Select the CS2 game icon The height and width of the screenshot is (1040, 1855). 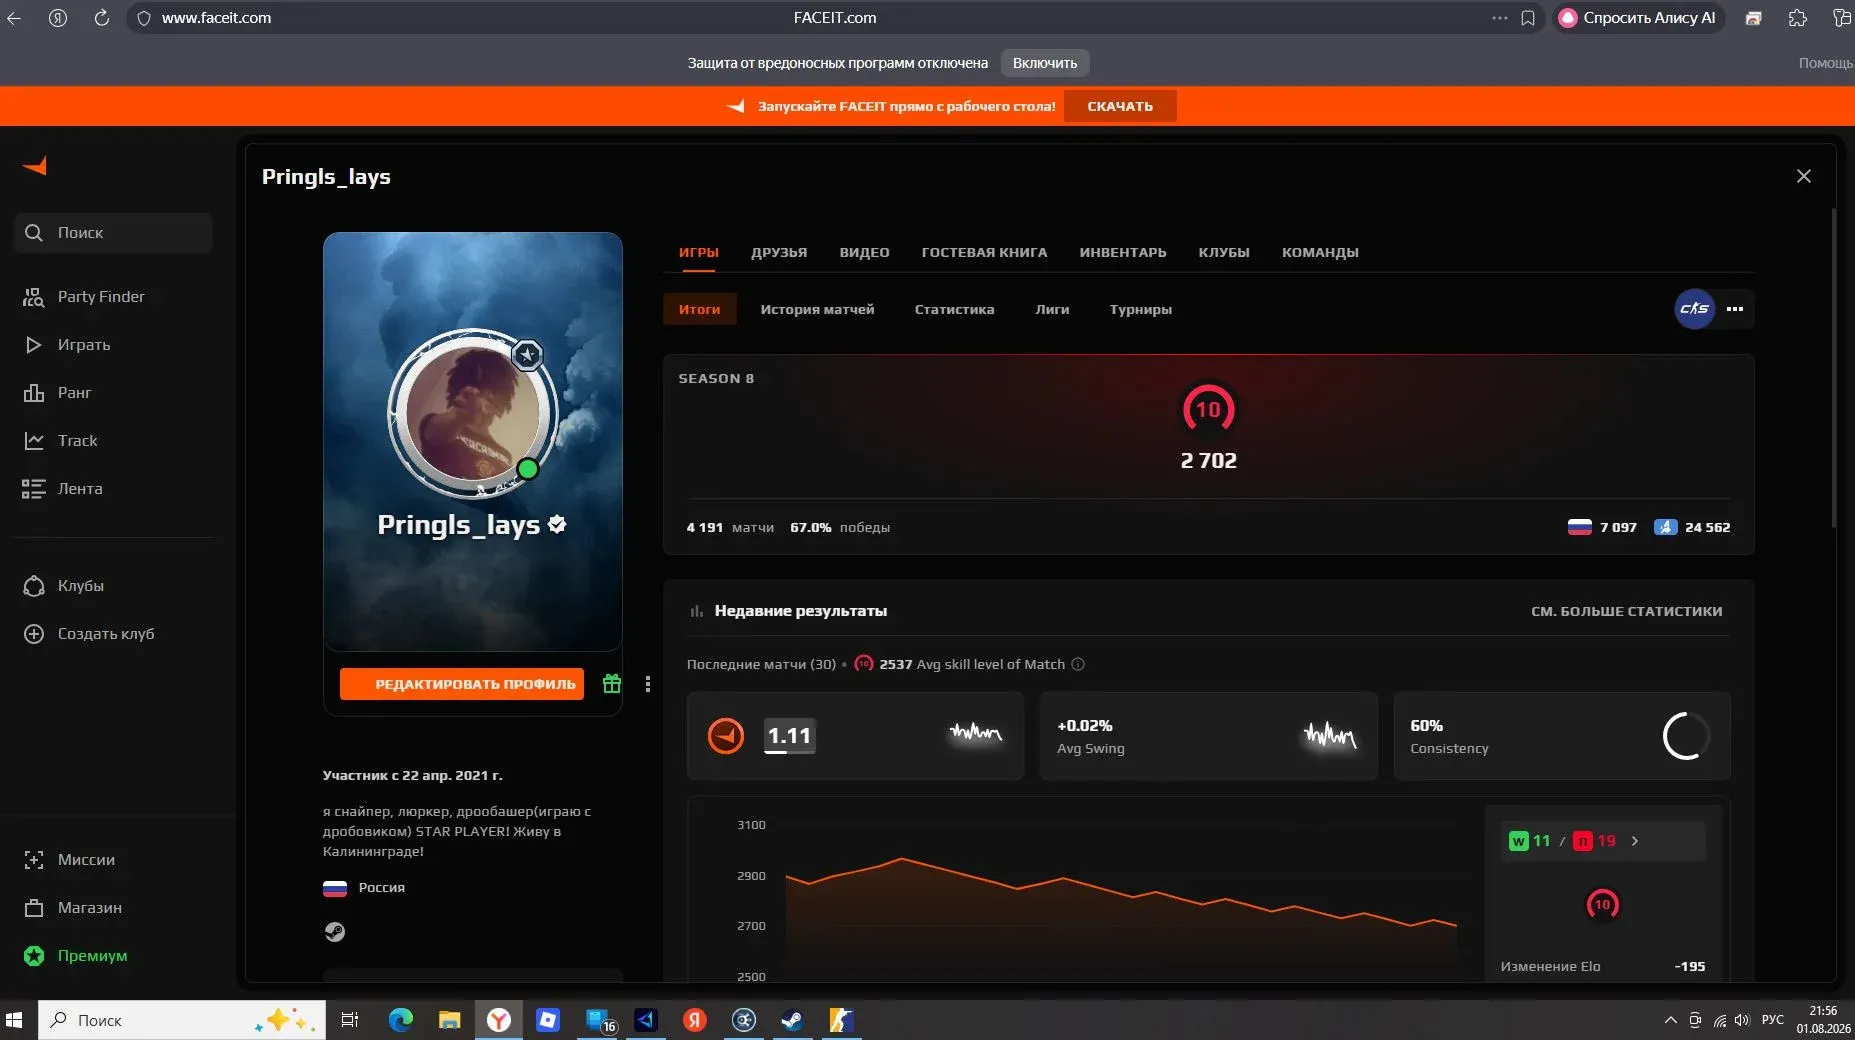click(1694, 309)
